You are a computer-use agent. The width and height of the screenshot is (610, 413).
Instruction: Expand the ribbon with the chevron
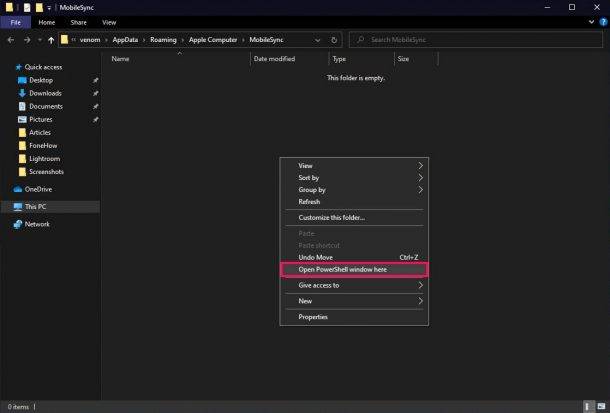(591, 22)
